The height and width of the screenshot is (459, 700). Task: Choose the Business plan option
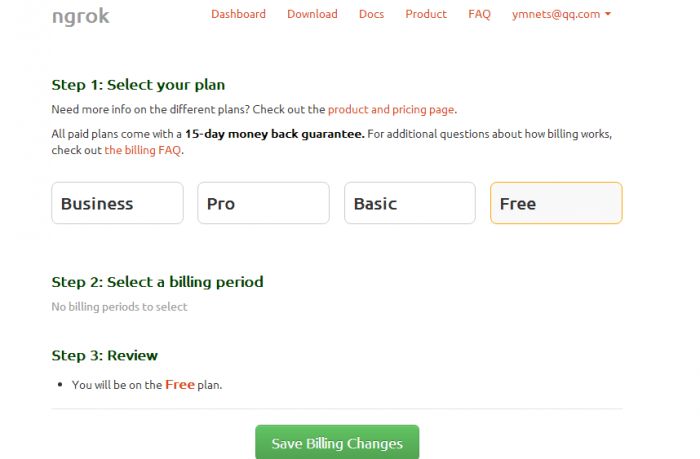tap(117, 203)
